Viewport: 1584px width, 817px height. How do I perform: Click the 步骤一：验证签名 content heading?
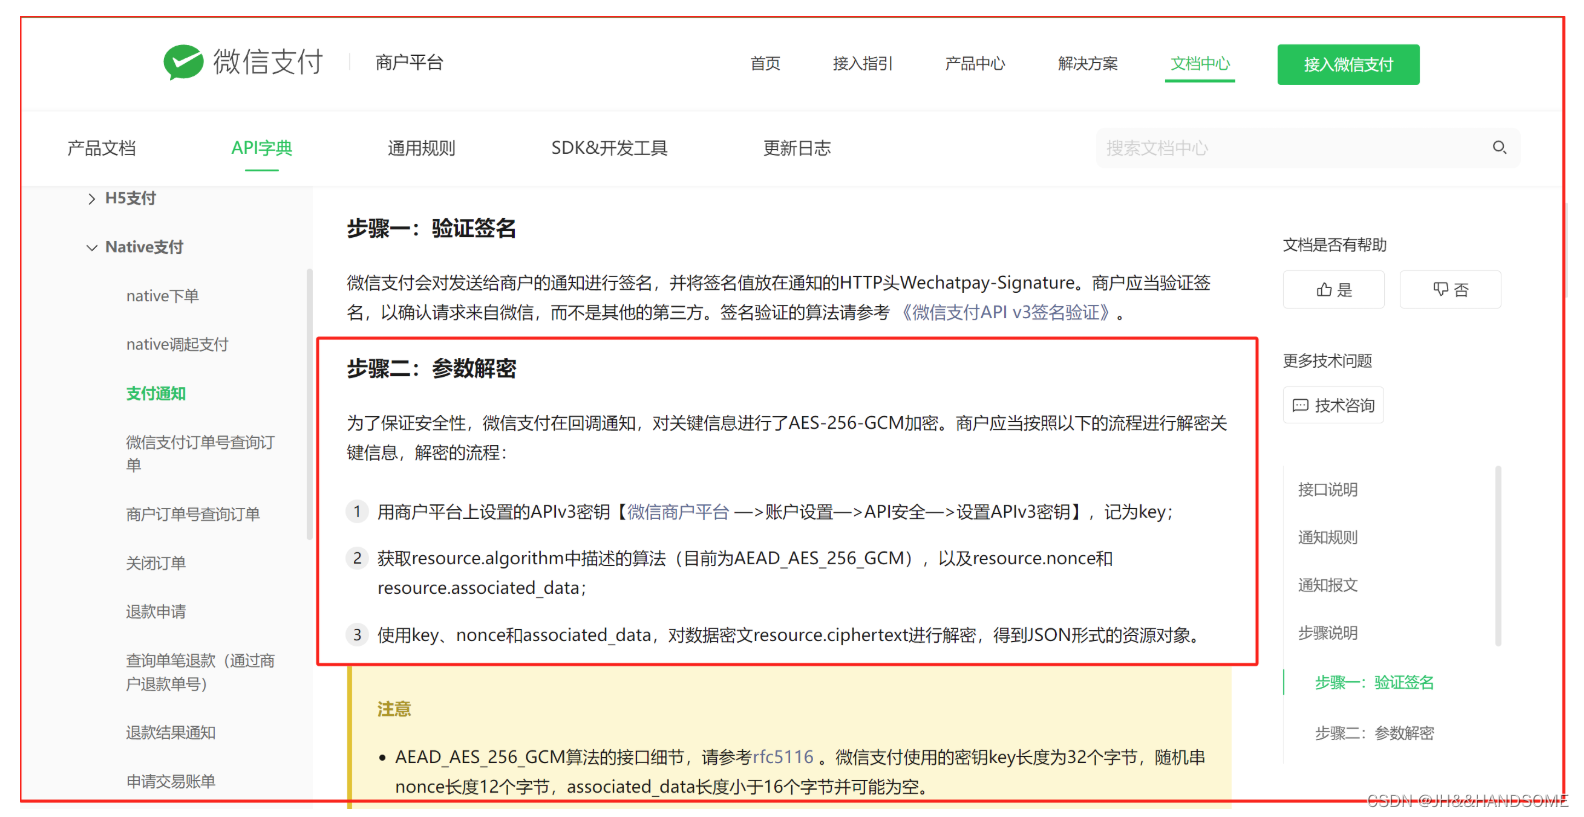(431, 229)
